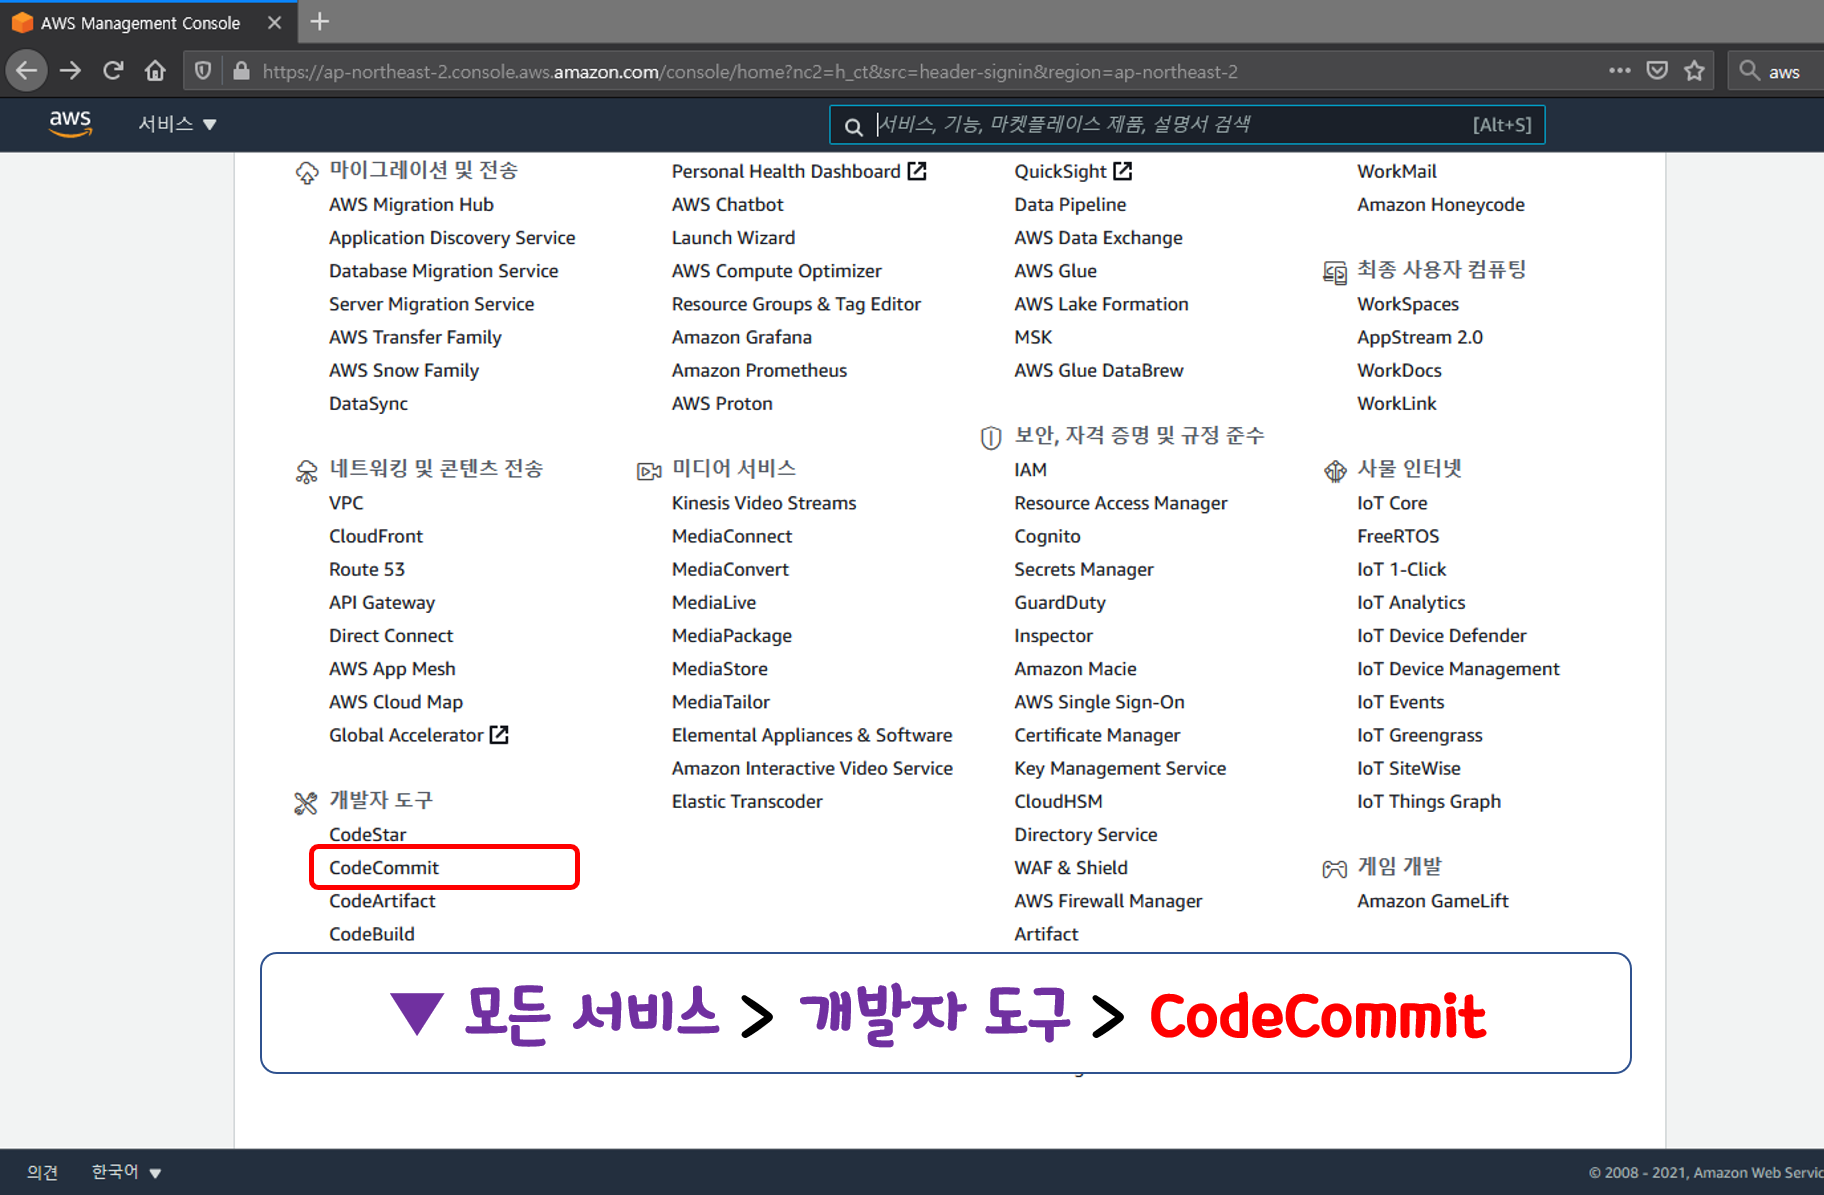The height and width of the screenshot is (1195, 1824).
Task: Open CodeStar service
Action: click(x=368, y=834)
